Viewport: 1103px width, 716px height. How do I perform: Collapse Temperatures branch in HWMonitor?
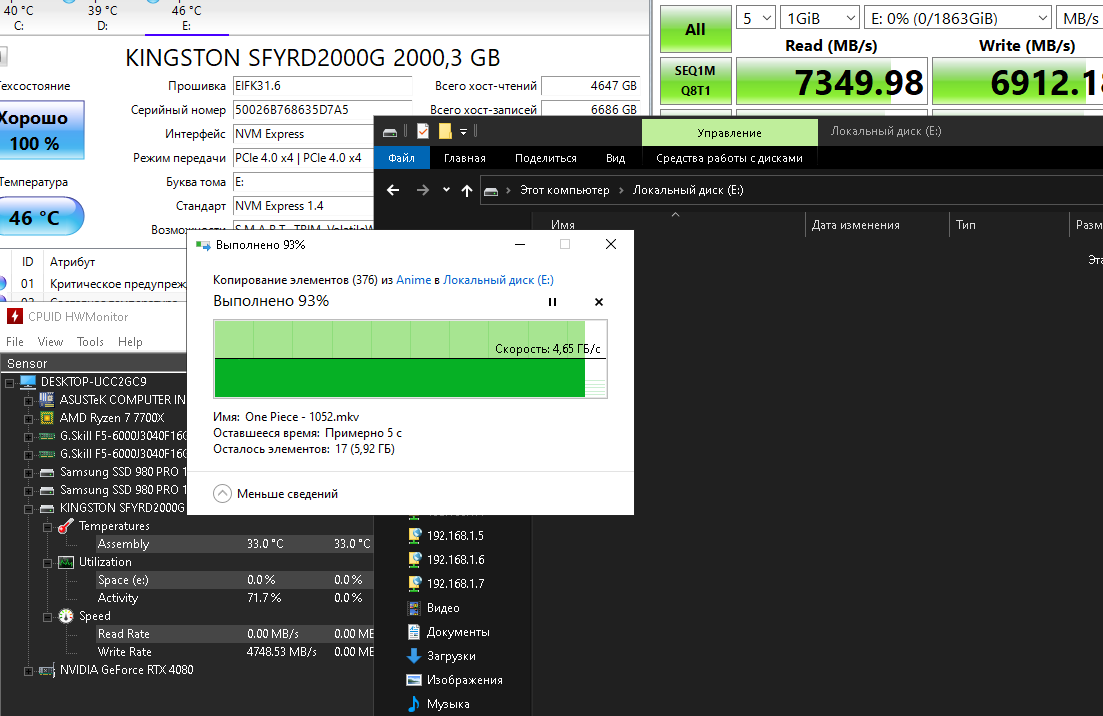(48, 527)
